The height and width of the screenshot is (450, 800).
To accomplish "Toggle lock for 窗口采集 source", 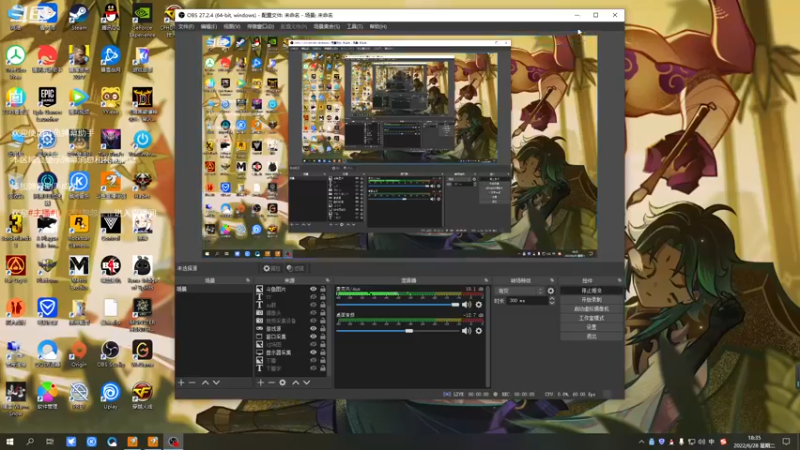I will pyautogui.click(x=322, y=337).
